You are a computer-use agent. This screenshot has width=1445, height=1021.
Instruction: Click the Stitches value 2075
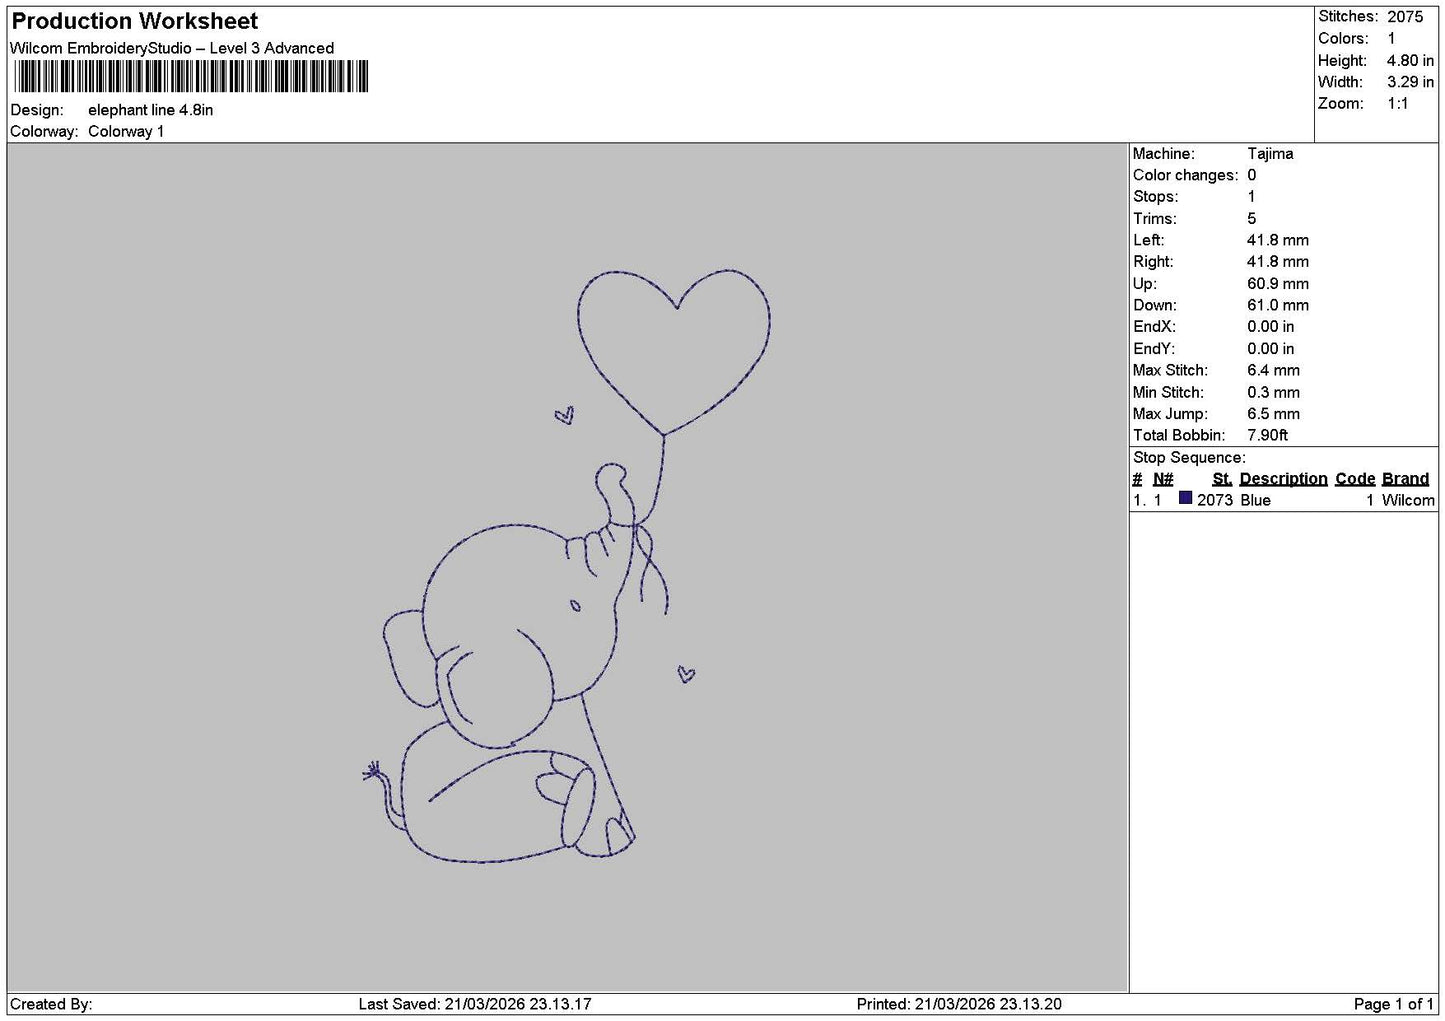[x=1404, y=16]
